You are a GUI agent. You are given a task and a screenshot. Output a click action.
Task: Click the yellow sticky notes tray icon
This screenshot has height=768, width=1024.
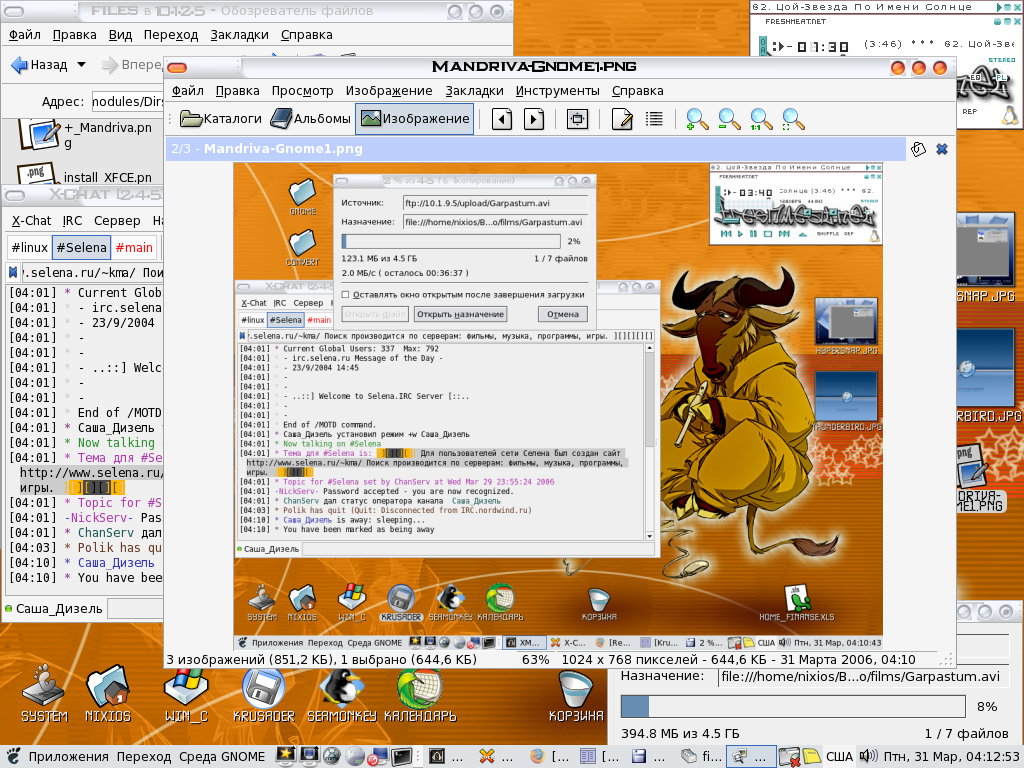[x=810, y=756]
